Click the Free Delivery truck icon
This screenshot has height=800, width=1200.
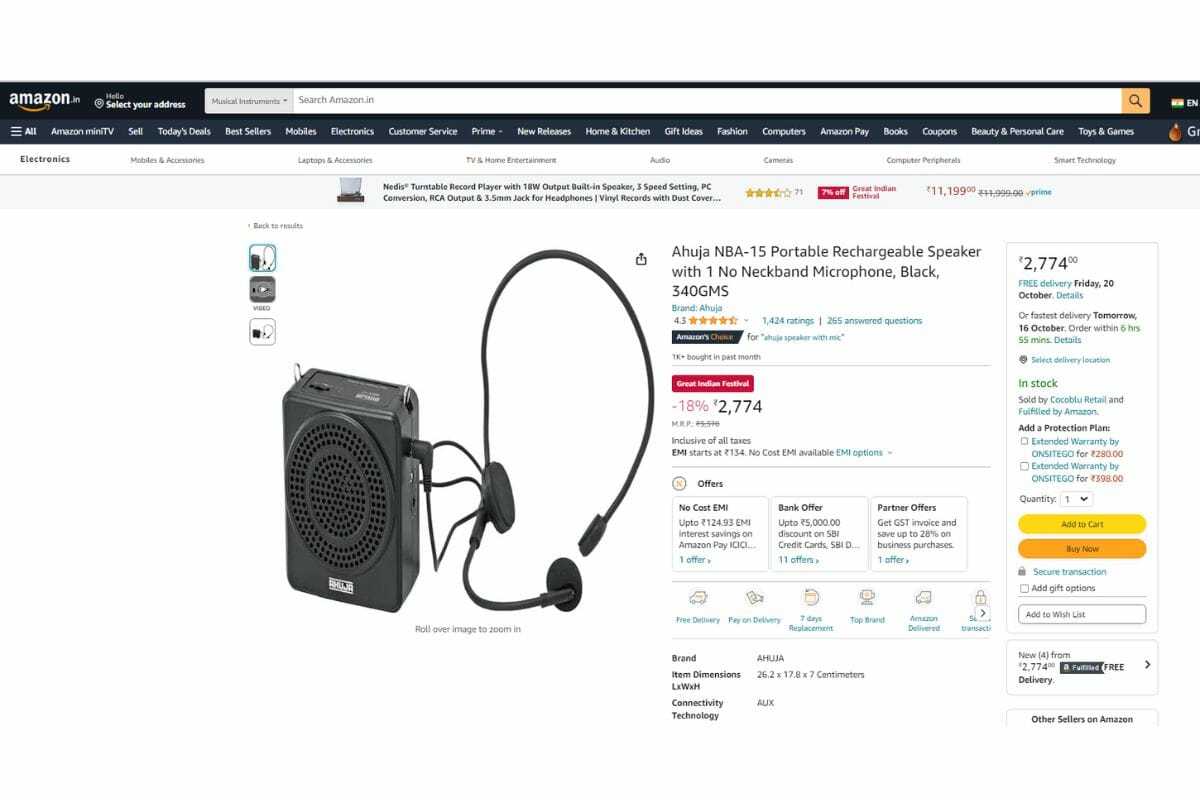click(698, 598)
